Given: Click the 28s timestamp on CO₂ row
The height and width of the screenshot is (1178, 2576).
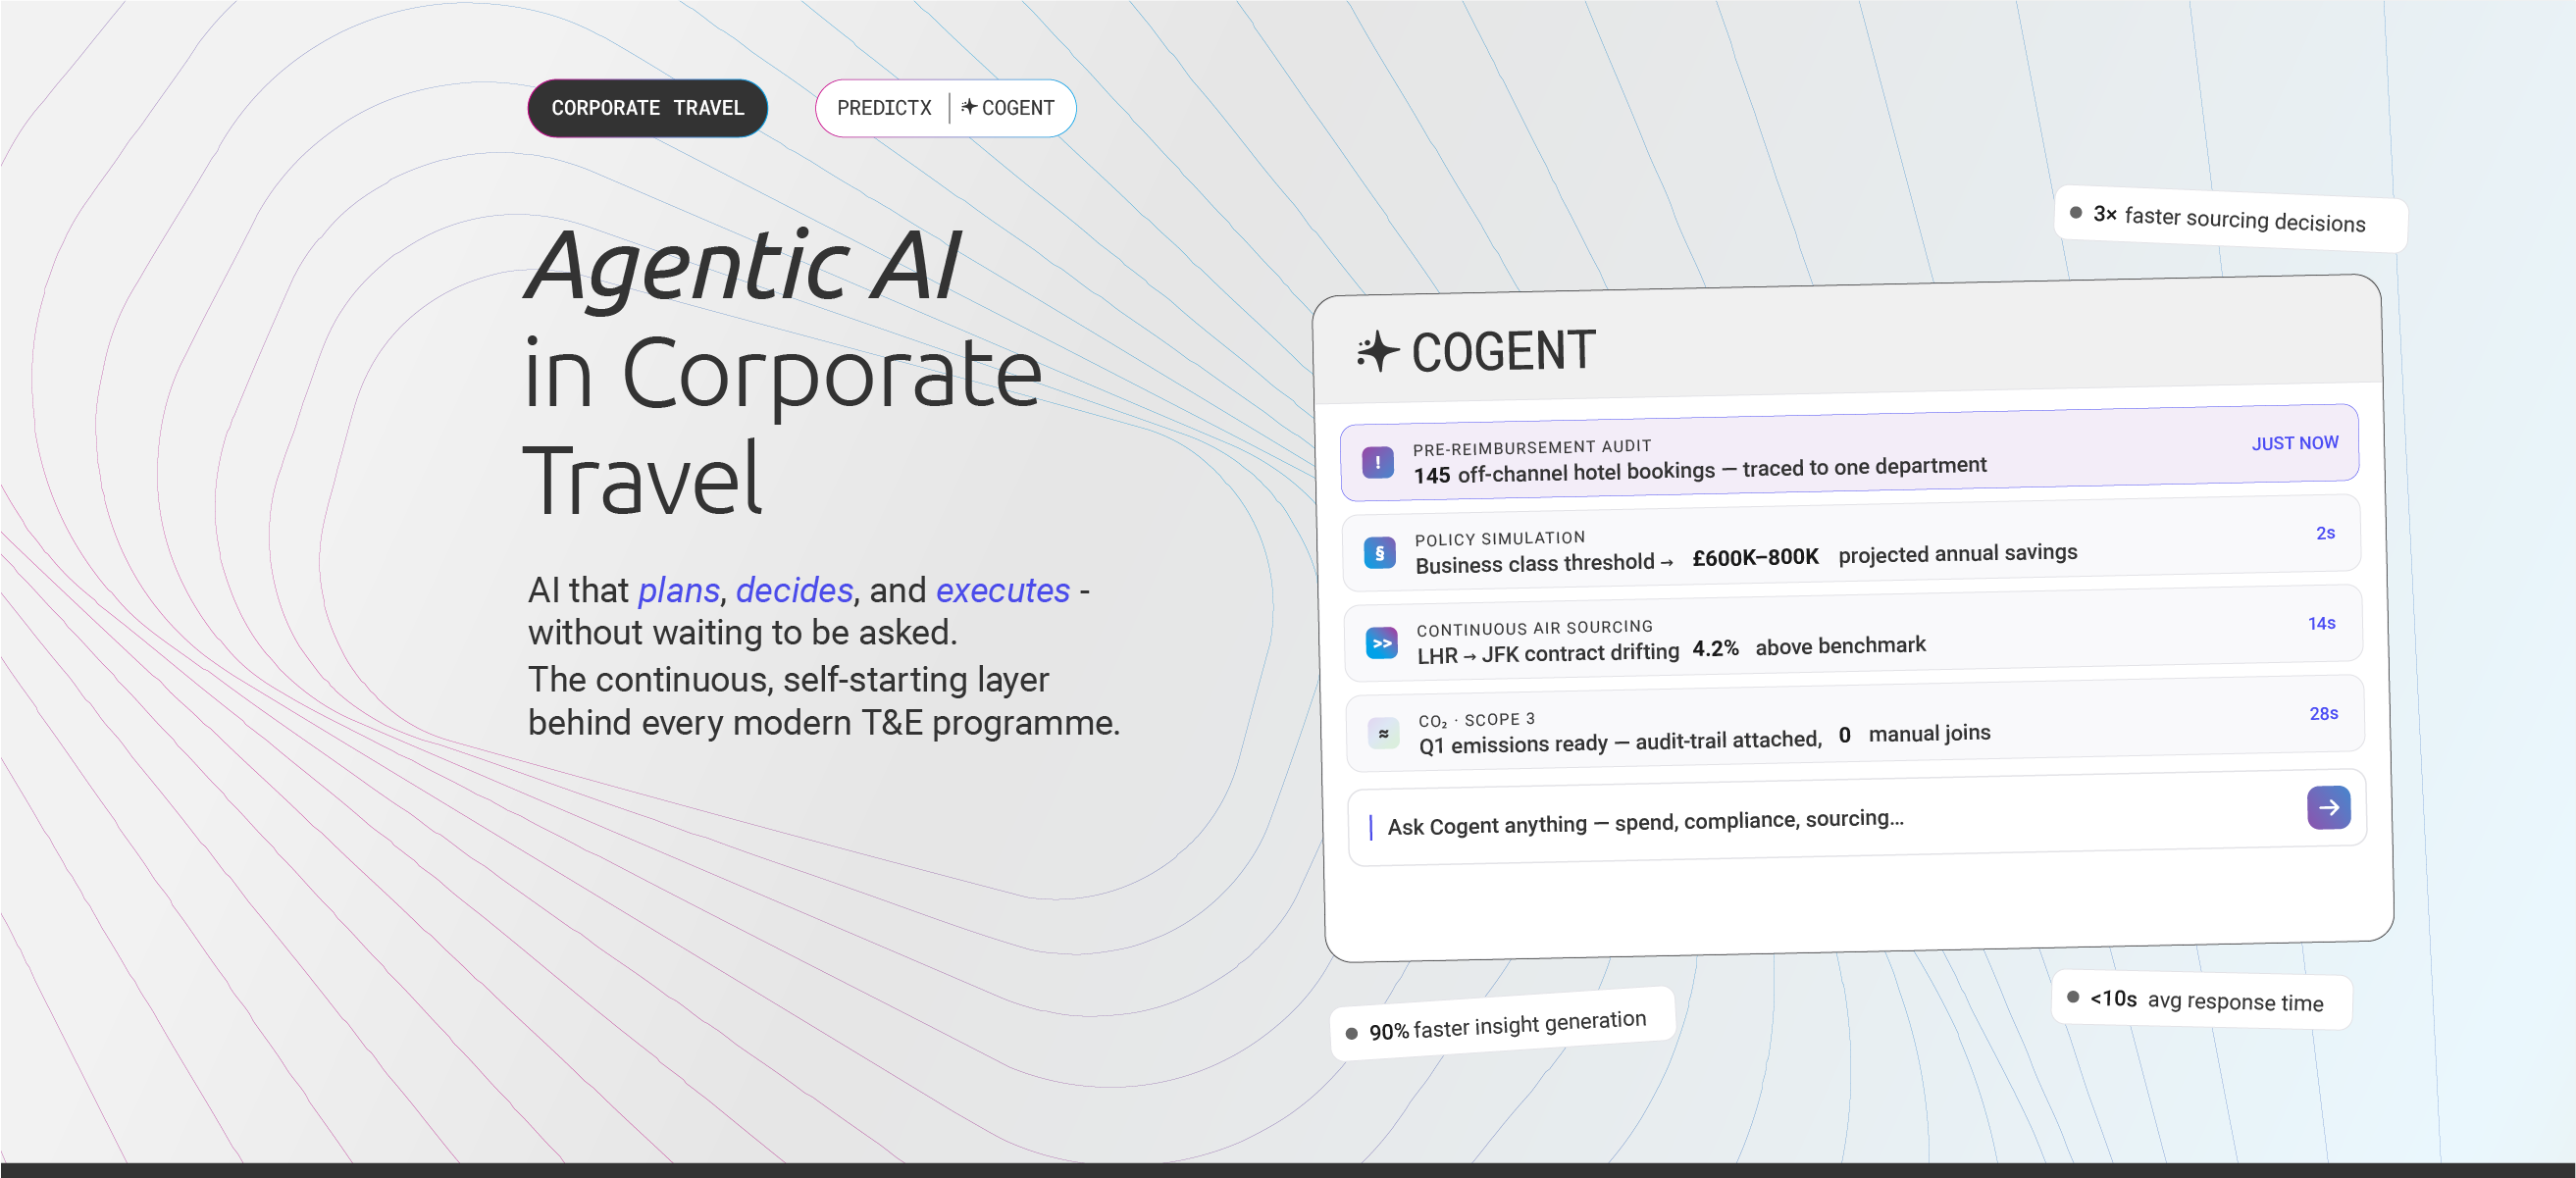Looking at the screenshot, I should pyautogui.click(x=2323, y=713).
